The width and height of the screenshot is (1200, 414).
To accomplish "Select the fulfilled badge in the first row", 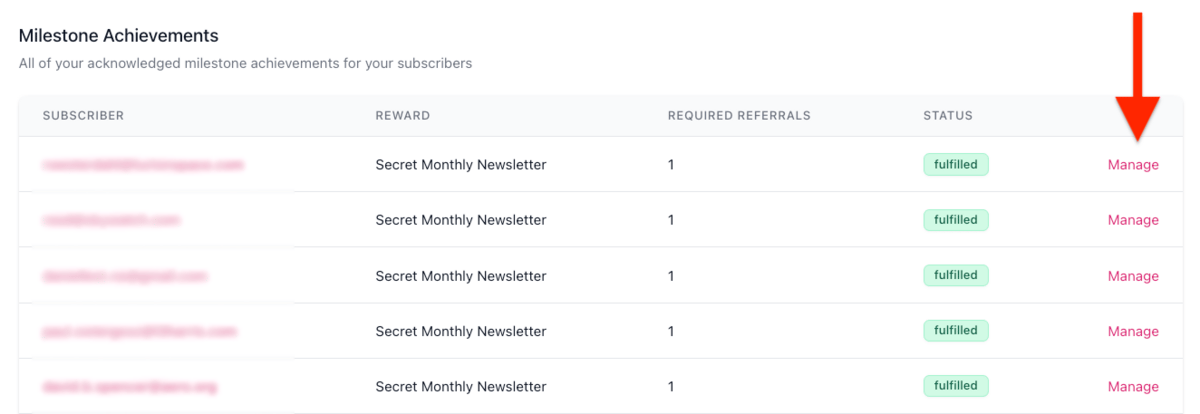I will click(x=955, y=165).
